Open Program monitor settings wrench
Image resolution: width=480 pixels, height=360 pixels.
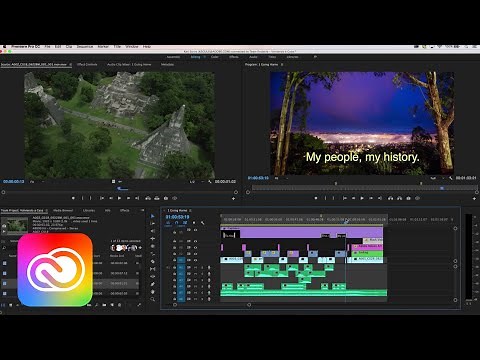coord(451,178)
